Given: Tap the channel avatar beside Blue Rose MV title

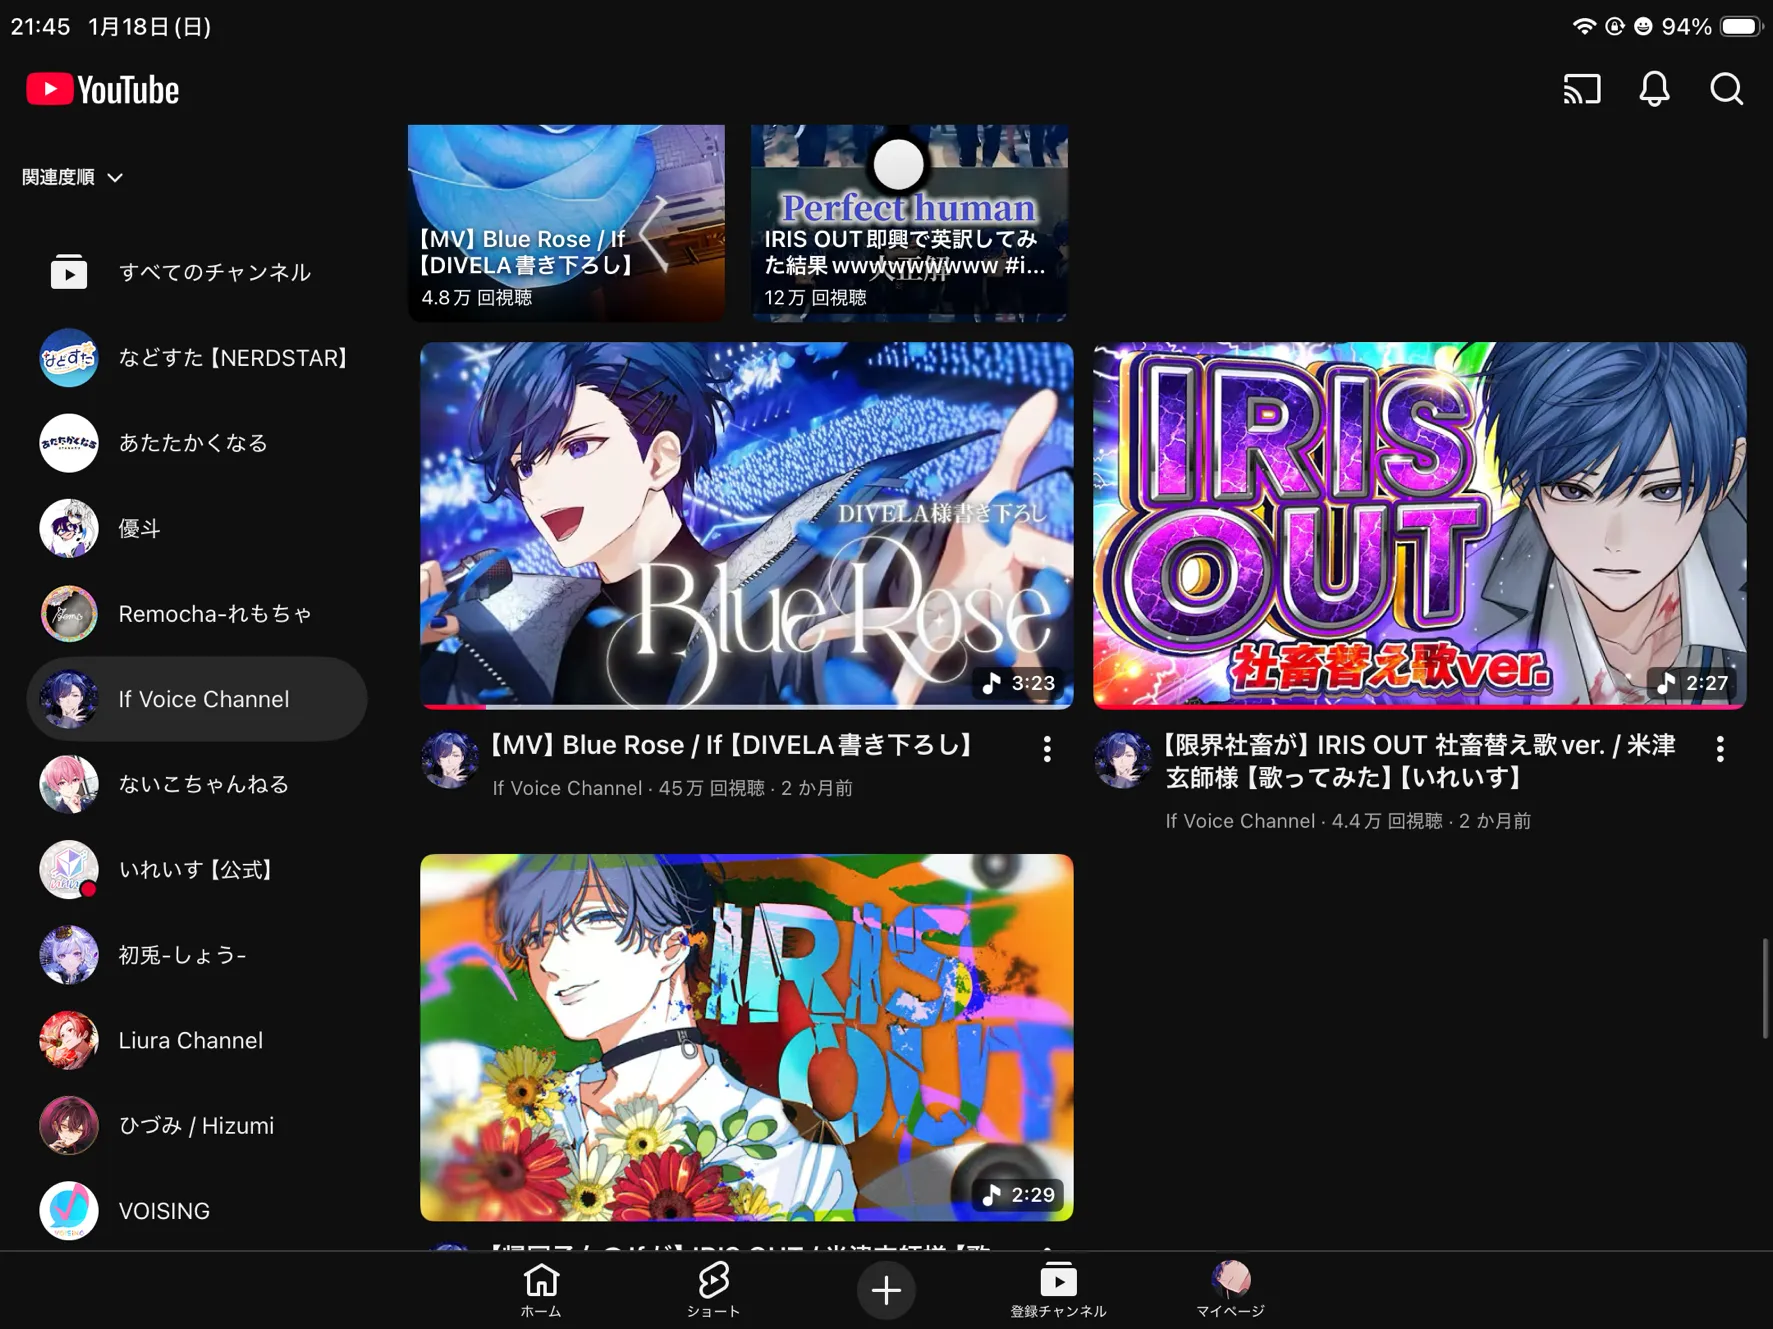Looking at the screenshot, I should (449, 759).
